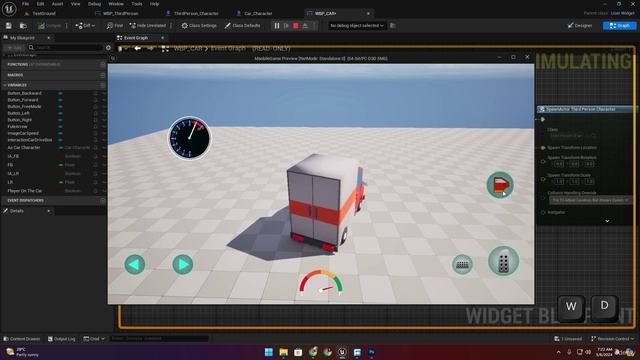The width and height of the screenshot is (640, 360).
Task: Collapse the Variables section
Action: tap(4, 85)
